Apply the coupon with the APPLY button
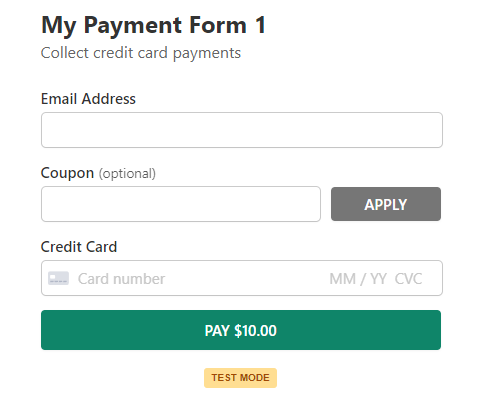This screenshot has width=483, height=396. tap(386, 204)
